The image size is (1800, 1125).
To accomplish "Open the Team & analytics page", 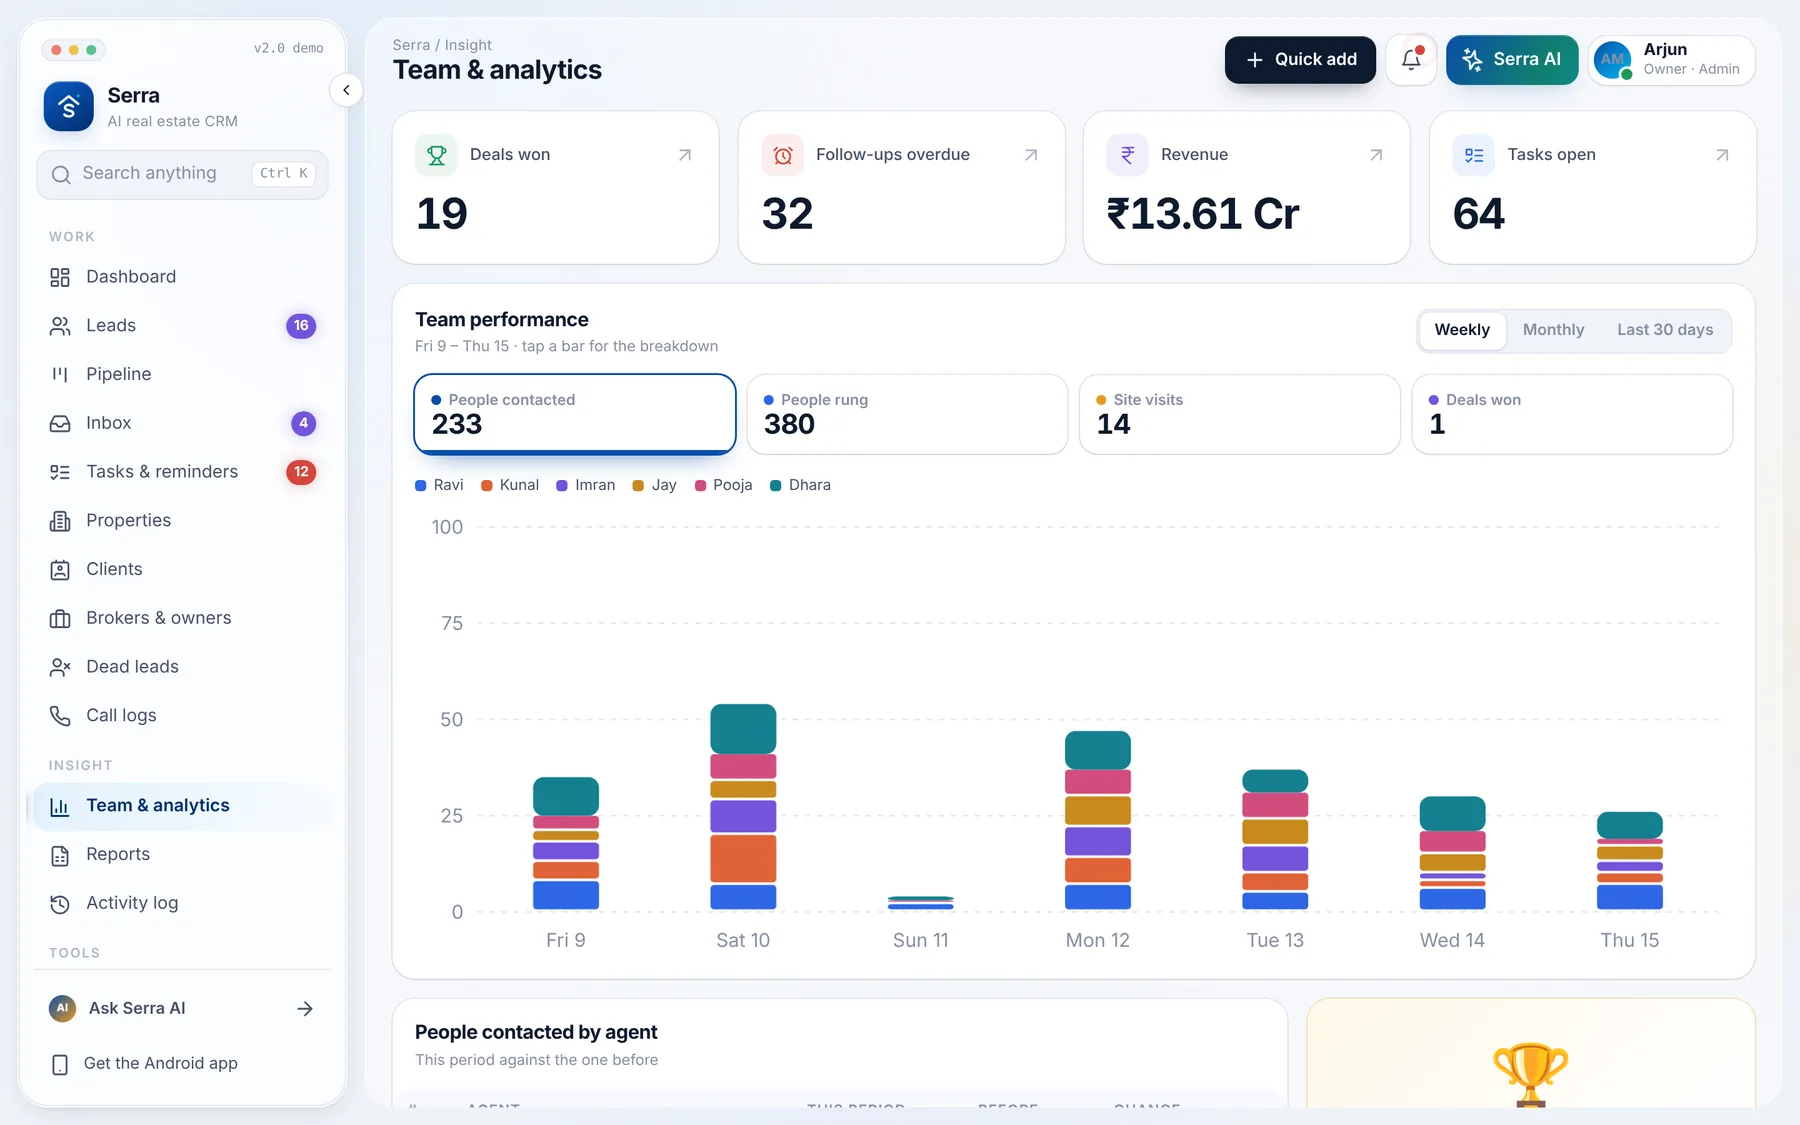I will [182, 806].
